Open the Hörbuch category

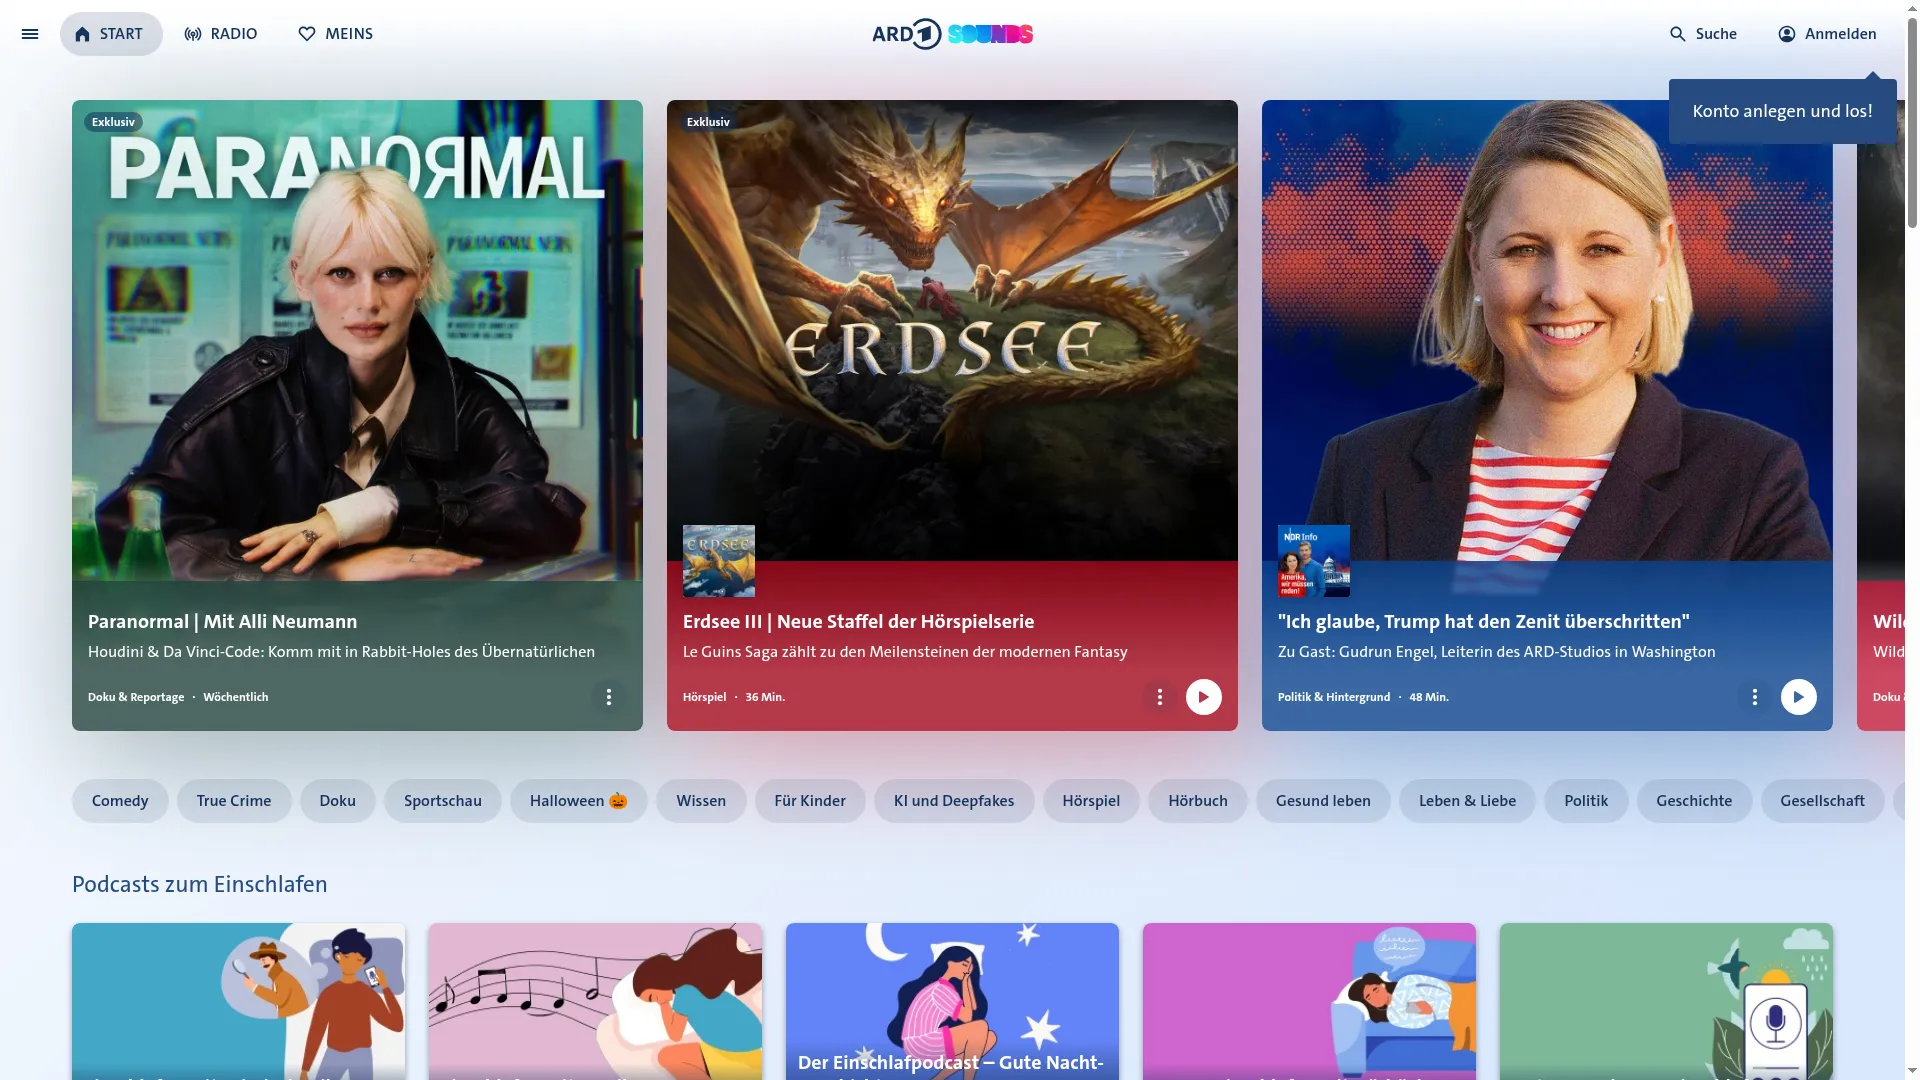1197,801
